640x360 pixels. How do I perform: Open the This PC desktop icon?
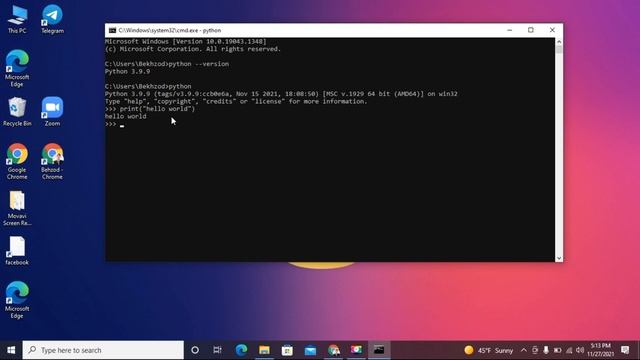click(x=17, y=20)
